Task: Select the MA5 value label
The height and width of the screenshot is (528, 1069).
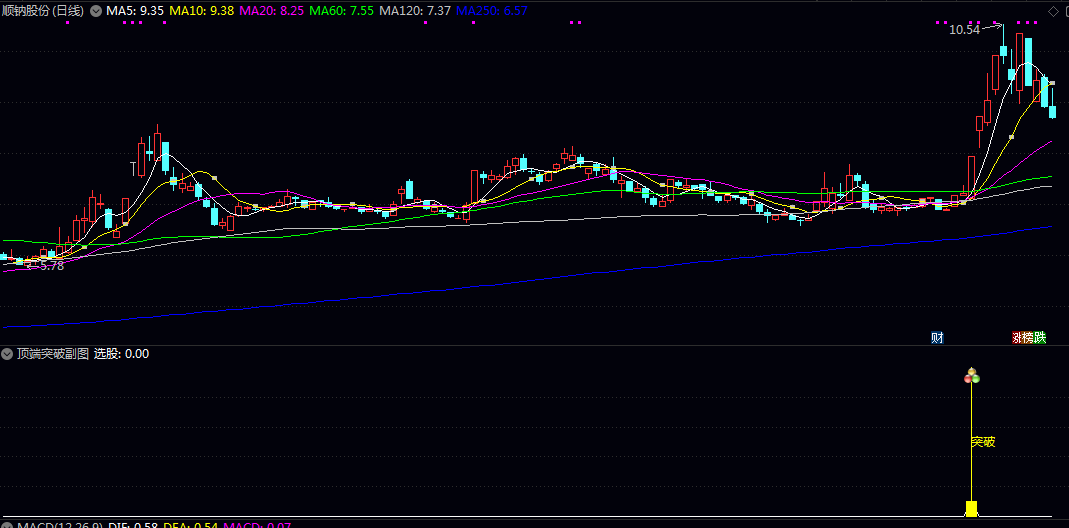Action: point(135,11)
